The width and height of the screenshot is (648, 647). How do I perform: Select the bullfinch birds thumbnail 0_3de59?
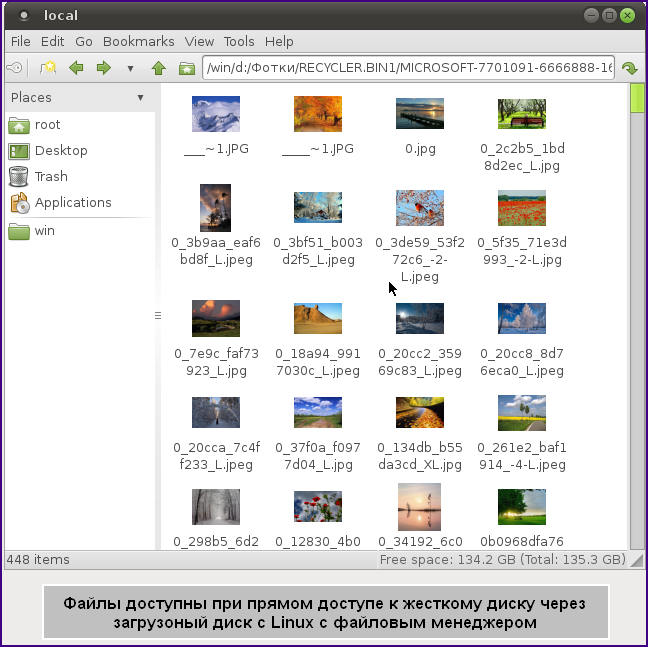coord(420,208)
